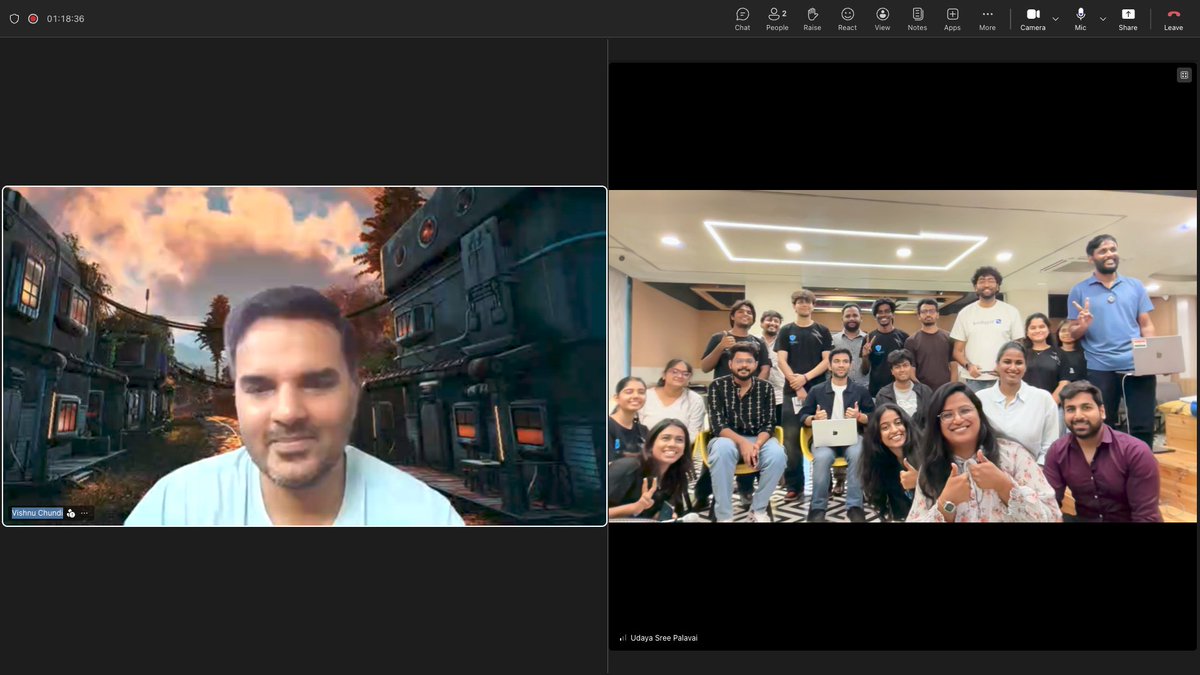Click the meeting timer 01:18:36
Screen dimensions: 1200x675
pos(65,18)
